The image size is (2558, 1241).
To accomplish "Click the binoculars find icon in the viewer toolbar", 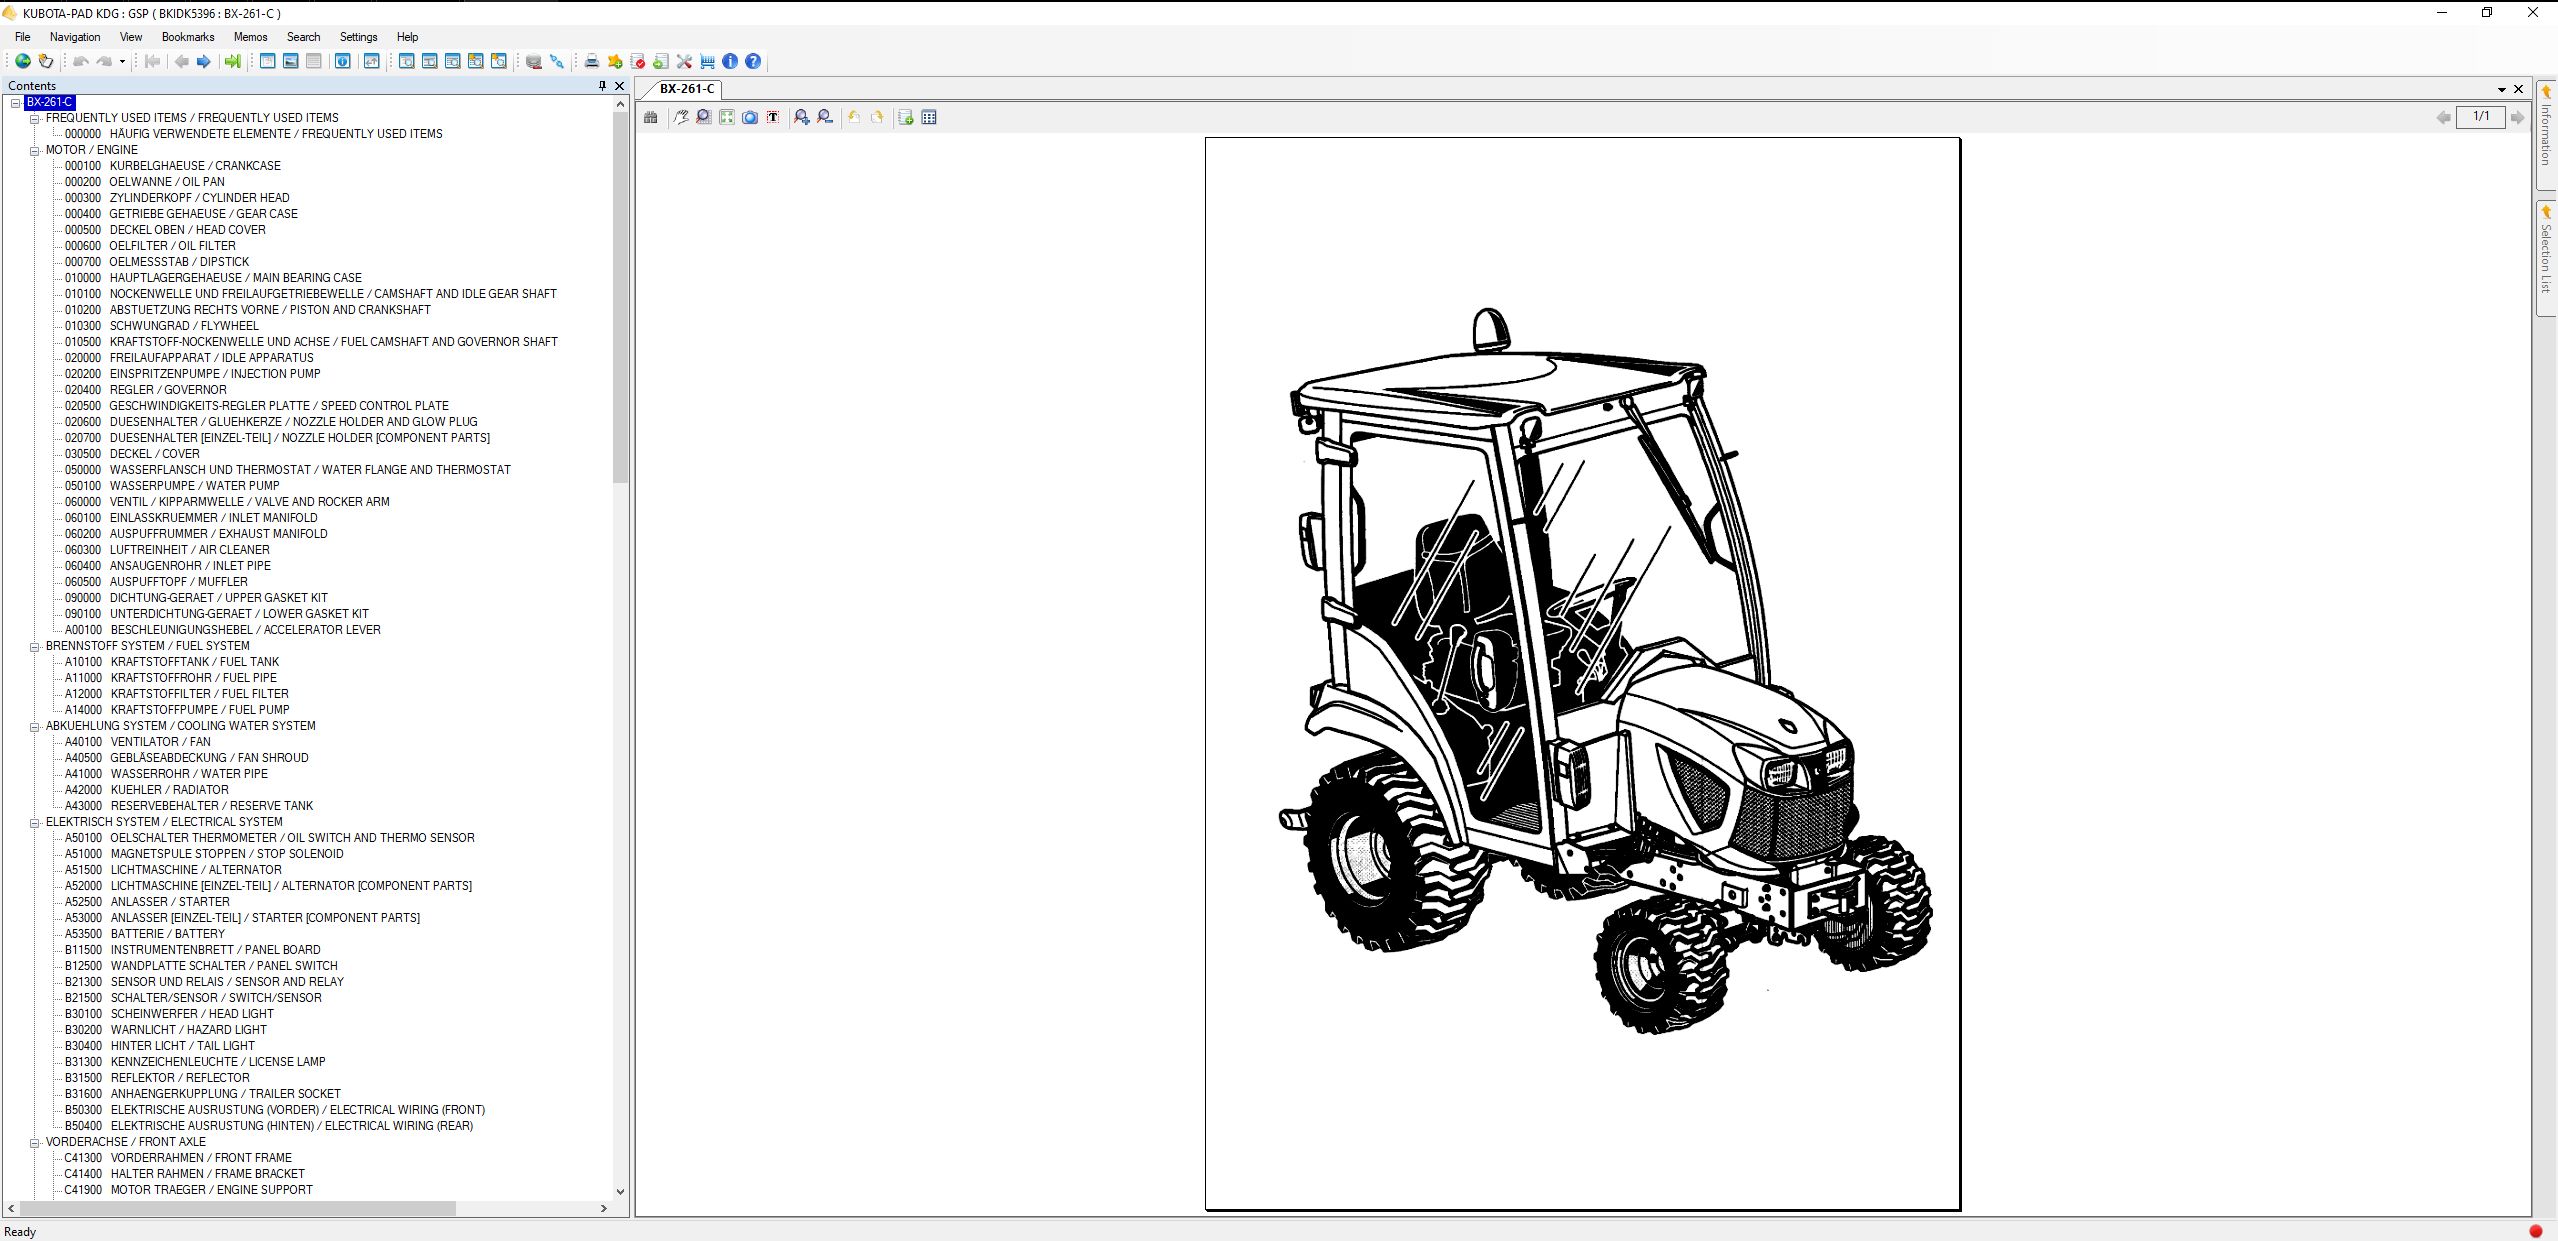I will pyautogui.click(x=651, y=117).
